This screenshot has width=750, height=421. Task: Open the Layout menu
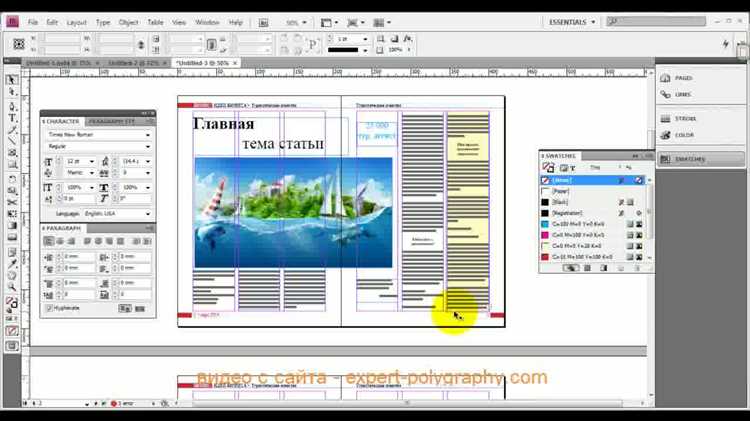77,22
